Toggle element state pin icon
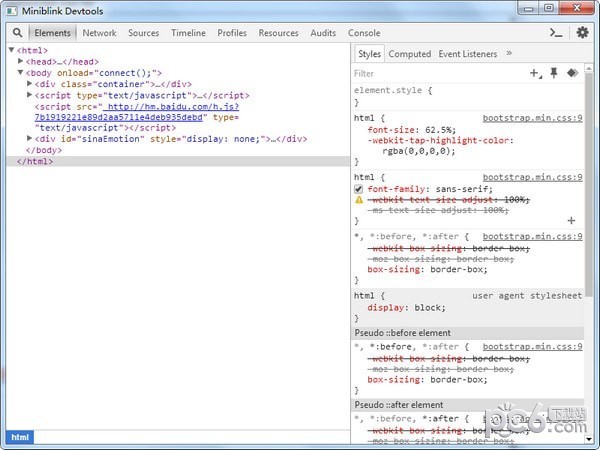The height and width of the screenshot is (450, 600). point(553,73)
